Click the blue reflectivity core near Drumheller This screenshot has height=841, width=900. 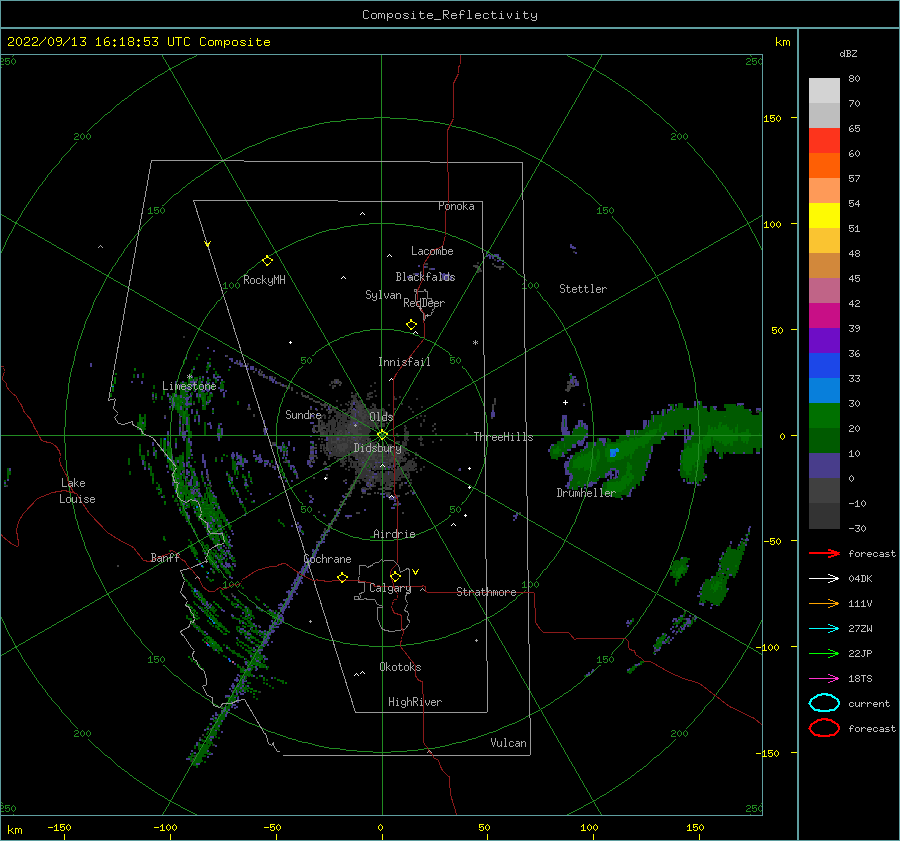(x=614, y=452)
